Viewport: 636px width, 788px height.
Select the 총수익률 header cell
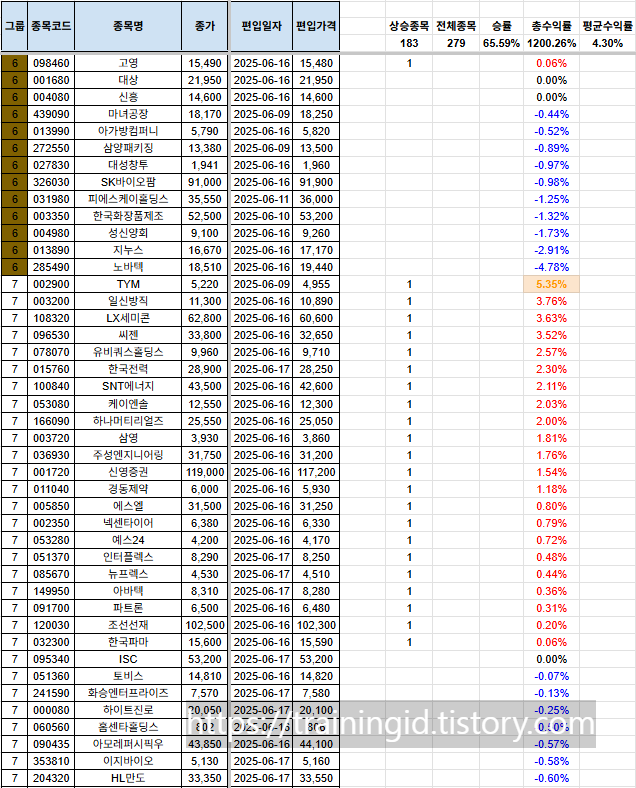click(551, 26)
